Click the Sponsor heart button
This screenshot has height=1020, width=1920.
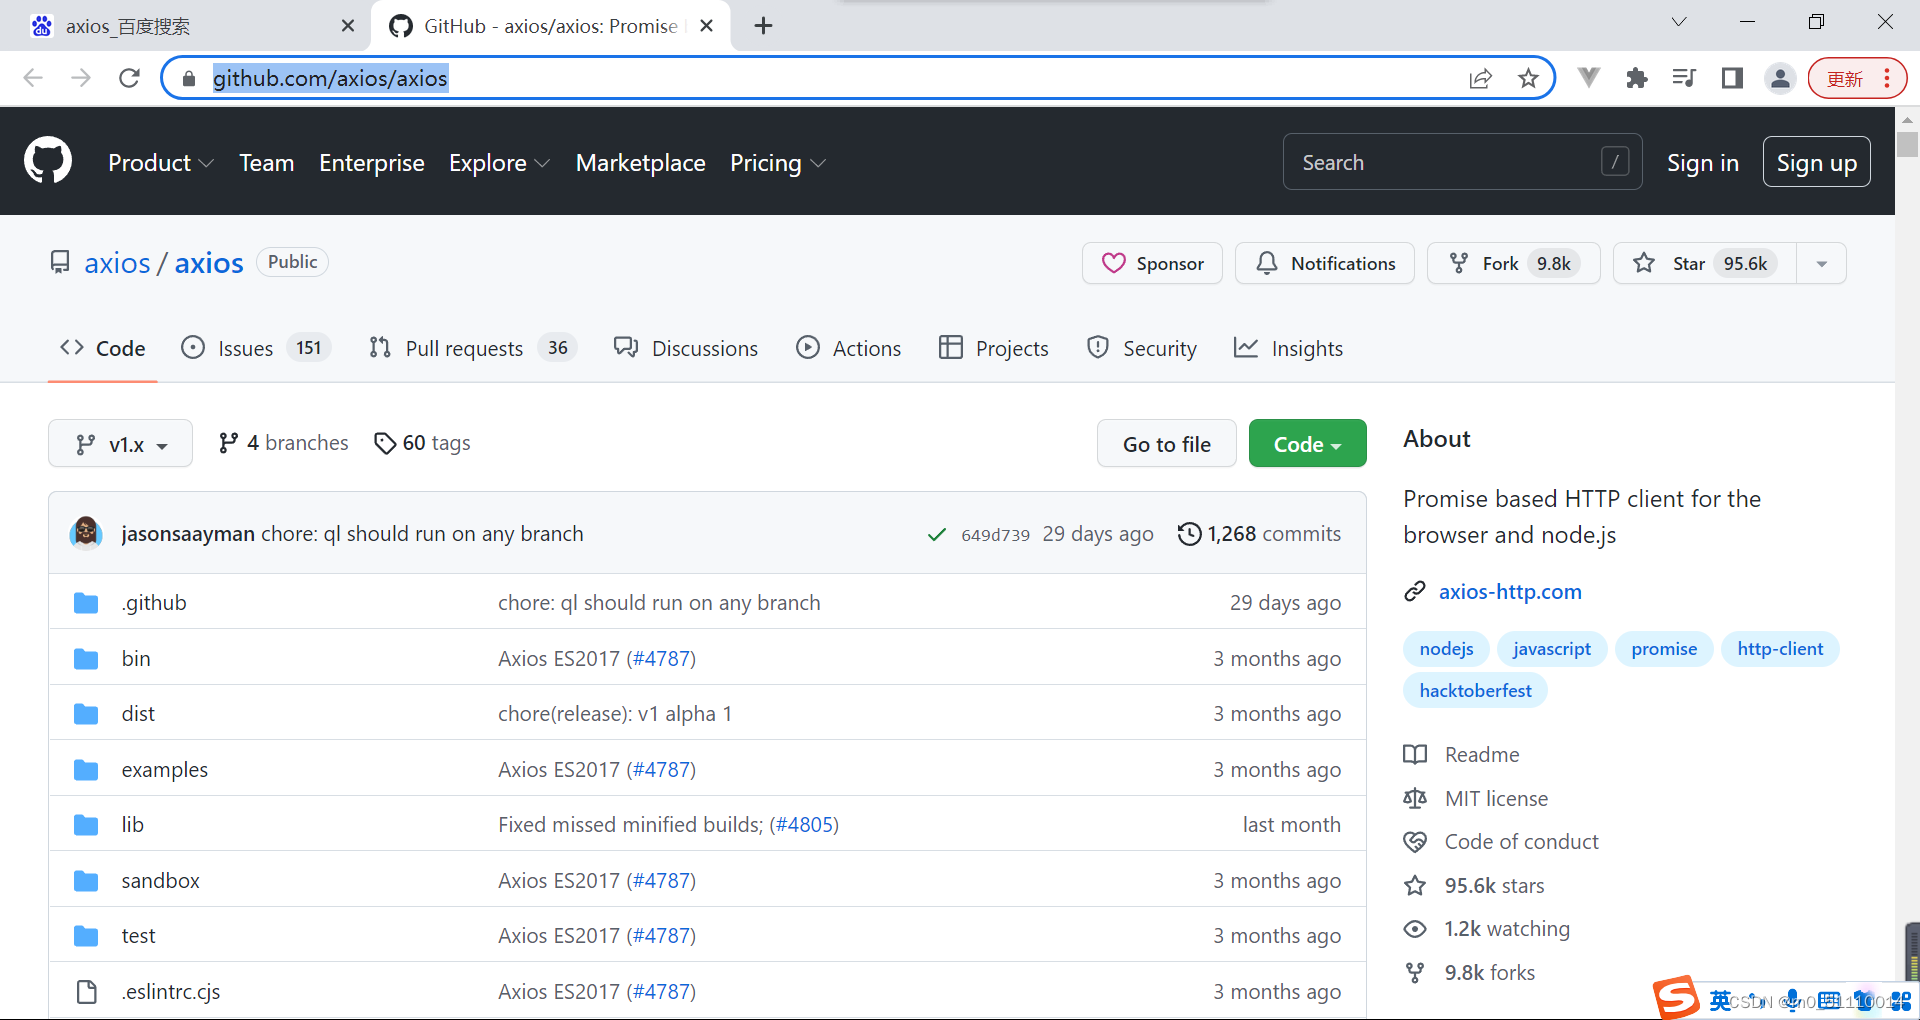click(1152, 263)
